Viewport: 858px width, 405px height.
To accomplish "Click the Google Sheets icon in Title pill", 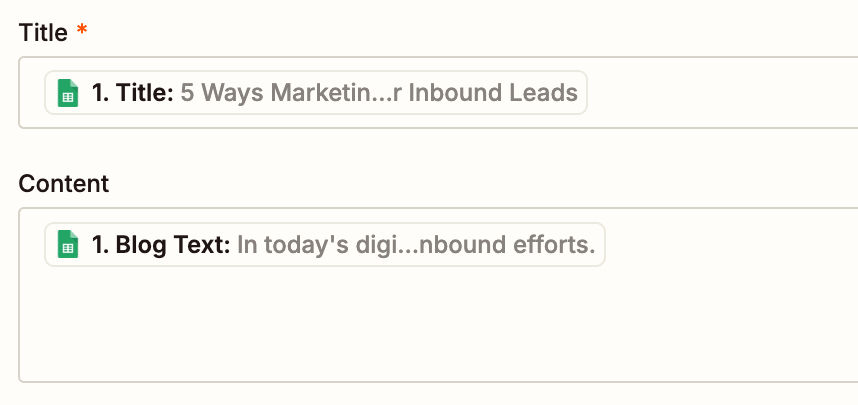I will [68, 93].
